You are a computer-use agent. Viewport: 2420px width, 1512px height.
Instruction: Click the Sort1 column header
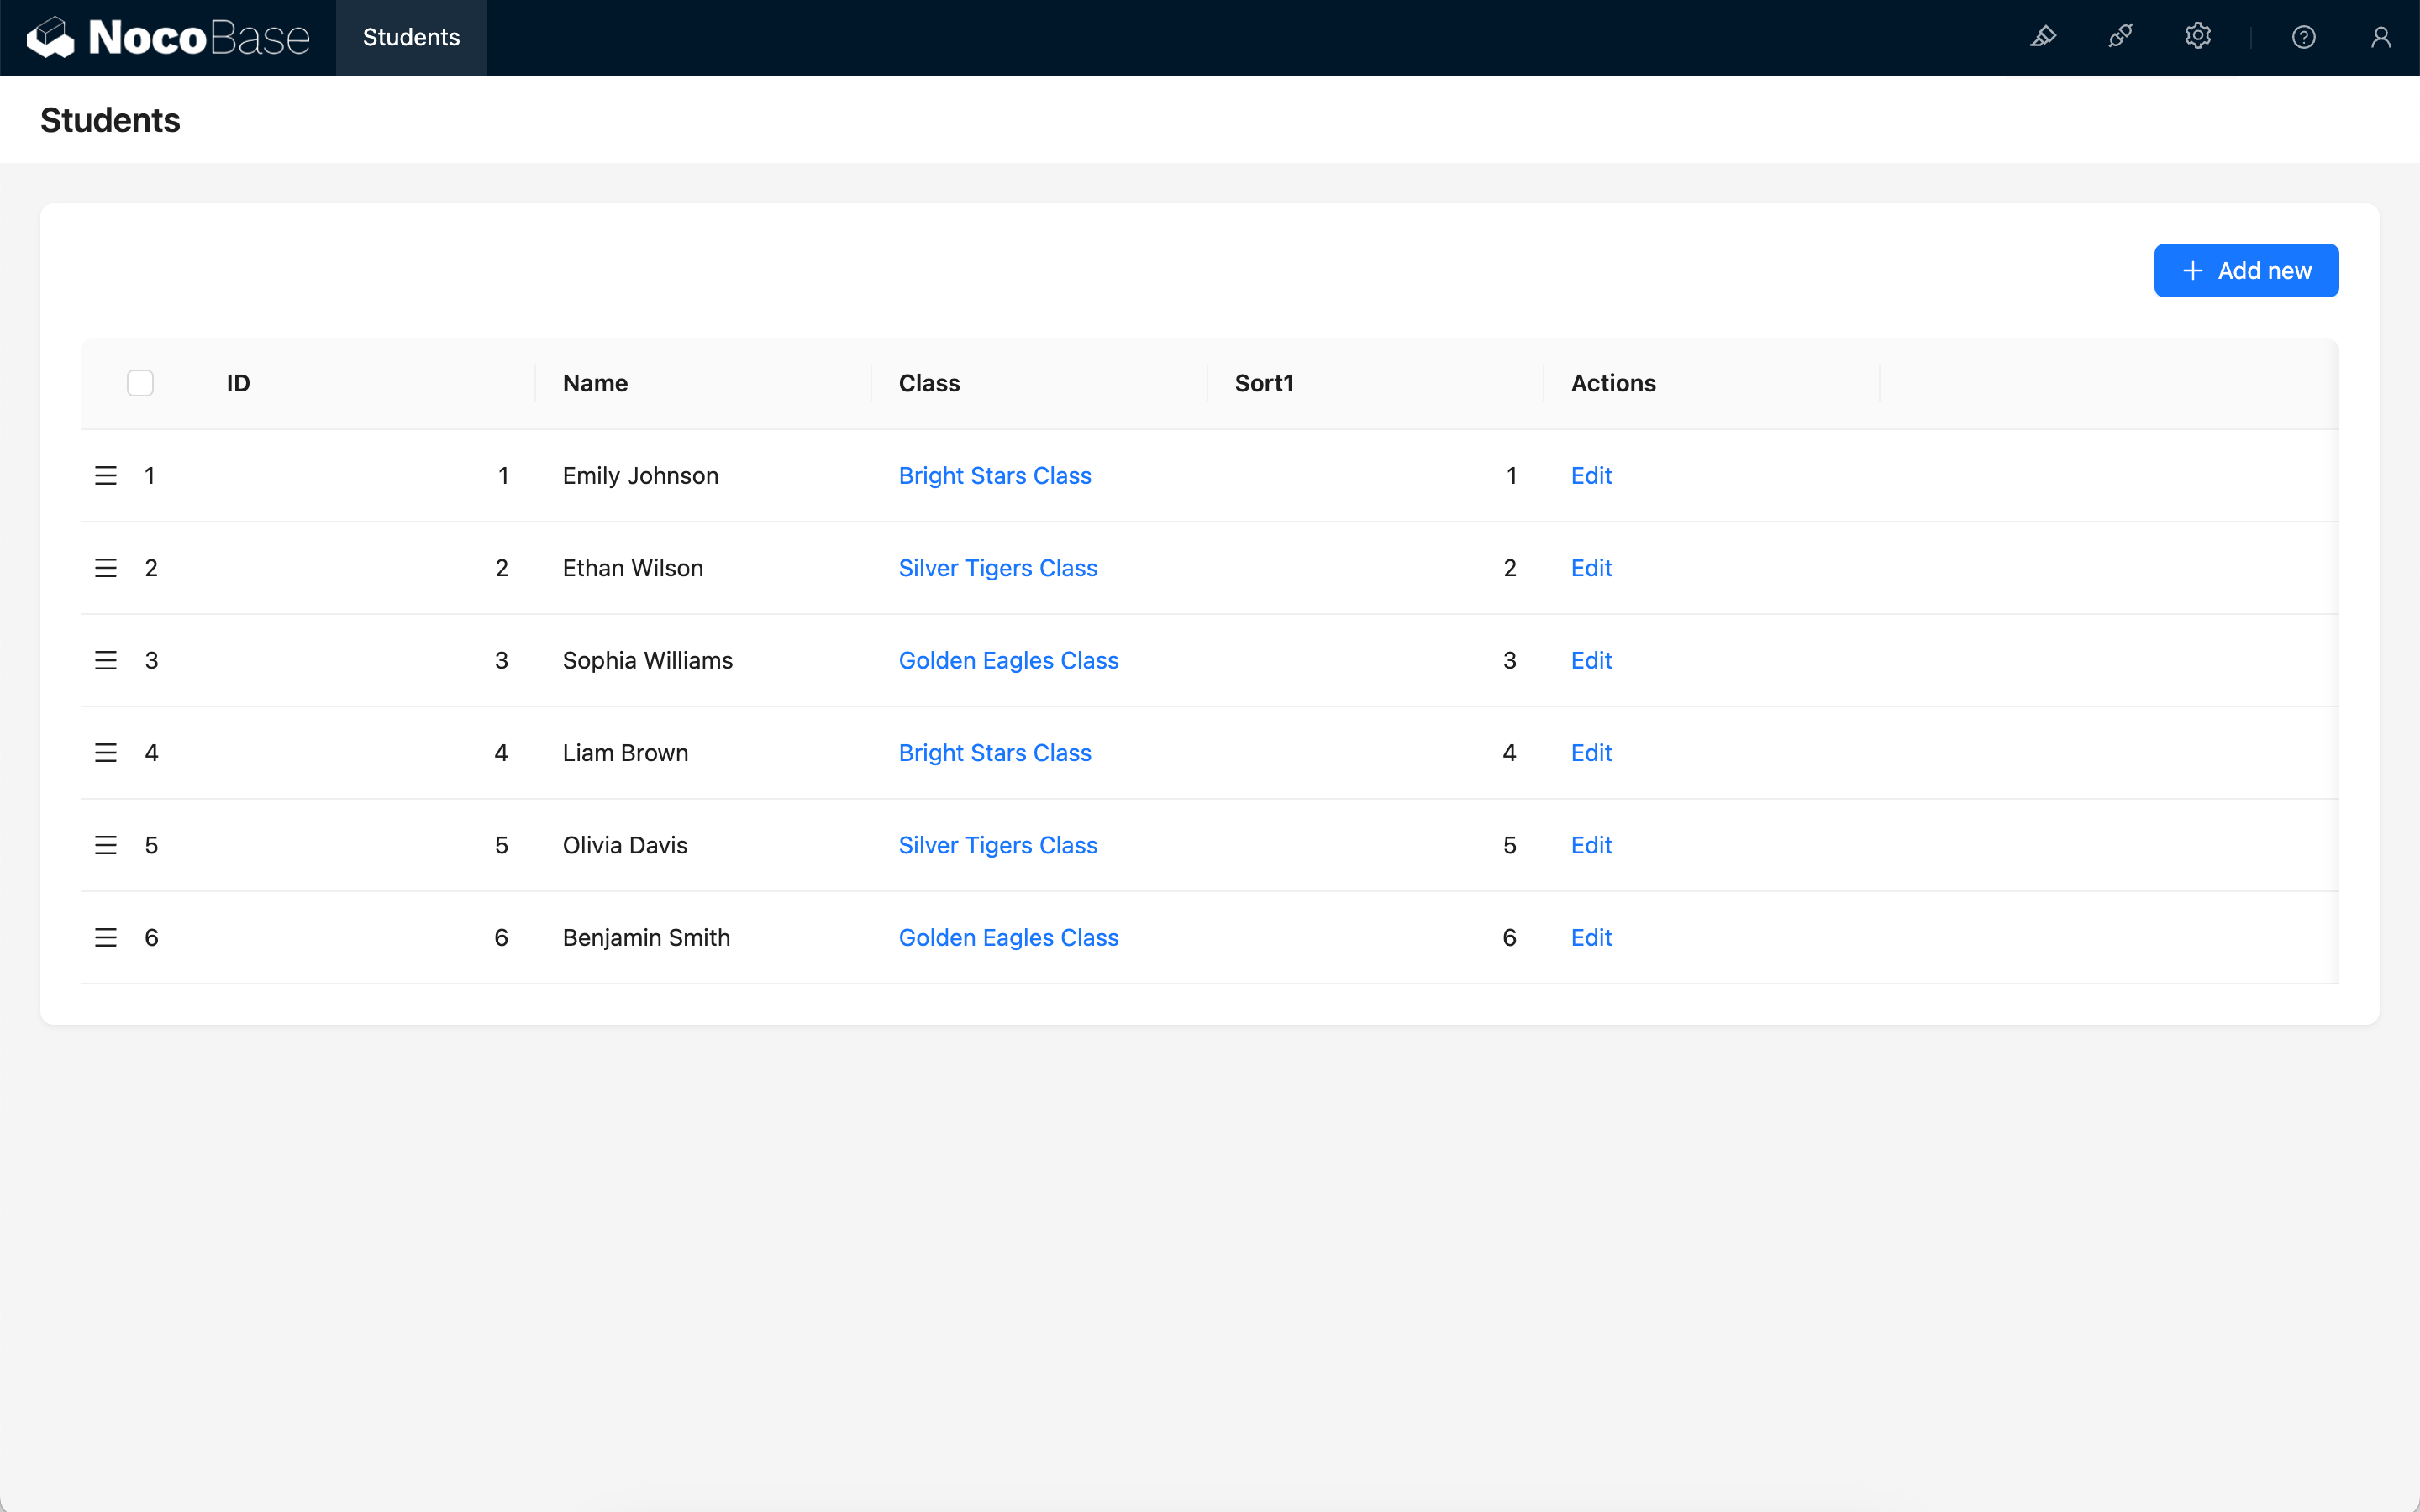pos(1263,383)
